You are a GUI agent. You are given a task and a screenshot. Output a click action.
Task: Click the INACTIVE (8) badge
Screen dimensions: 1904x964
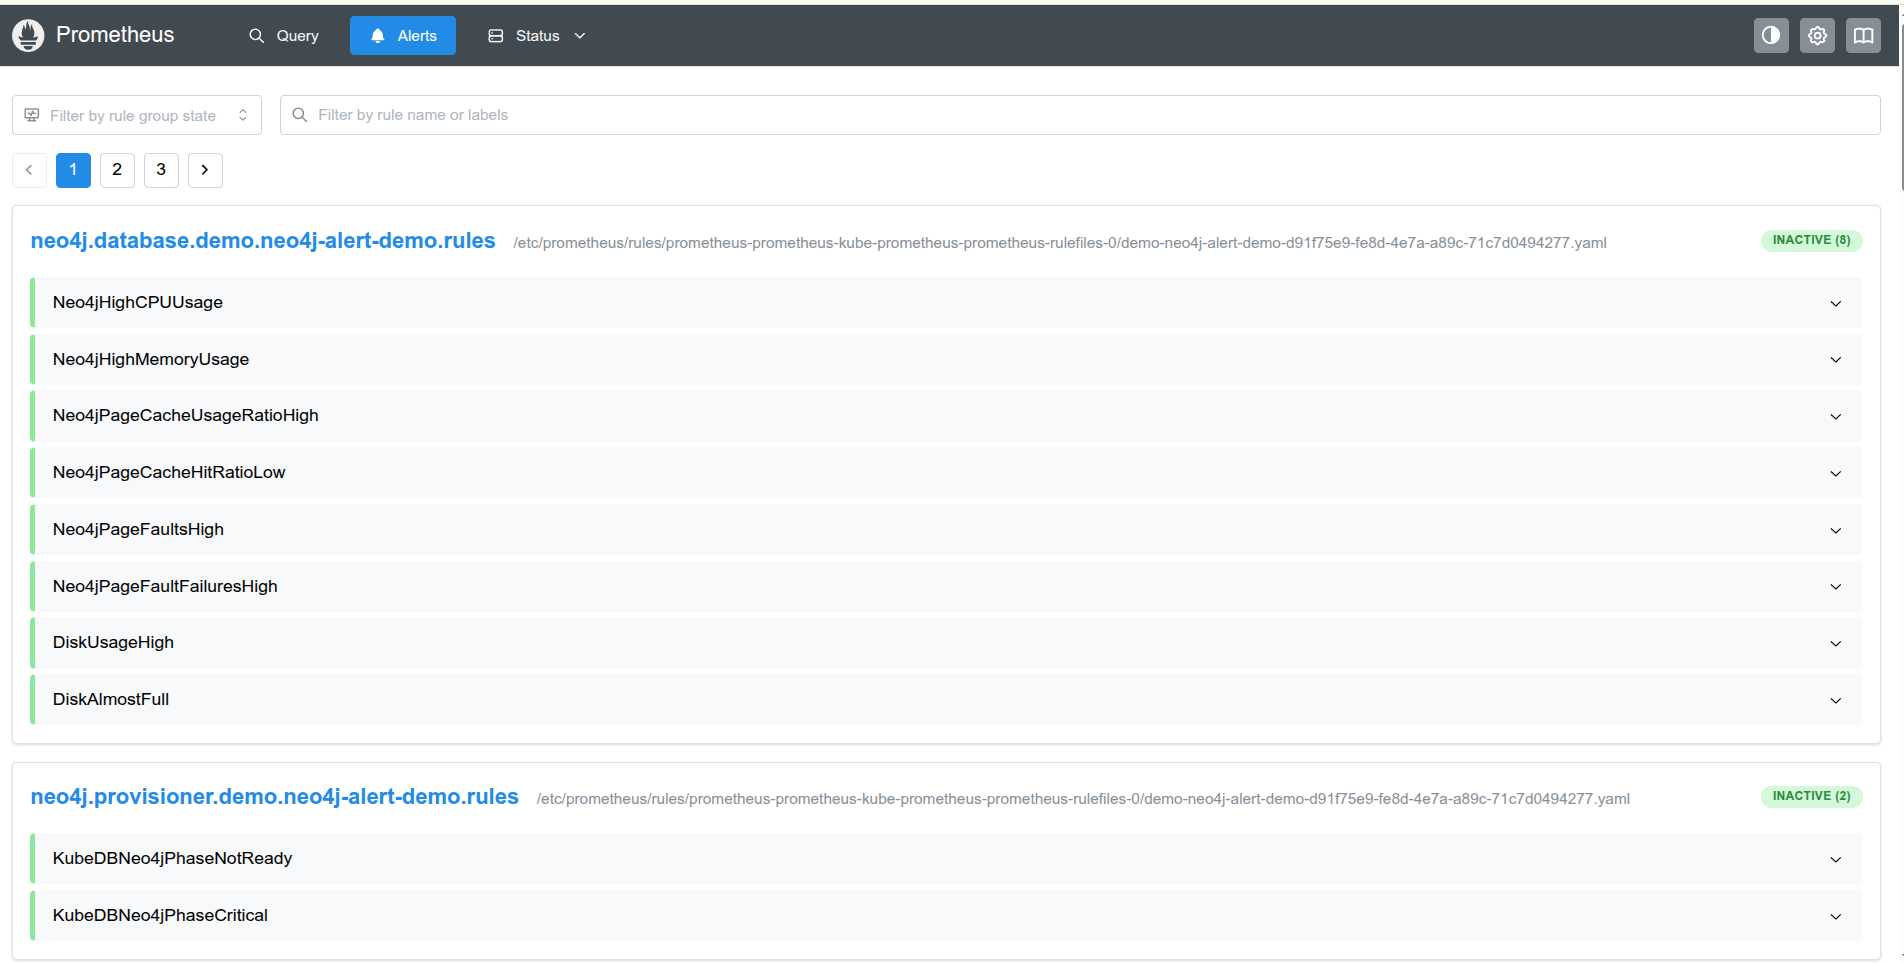[x=1811, y=240]
